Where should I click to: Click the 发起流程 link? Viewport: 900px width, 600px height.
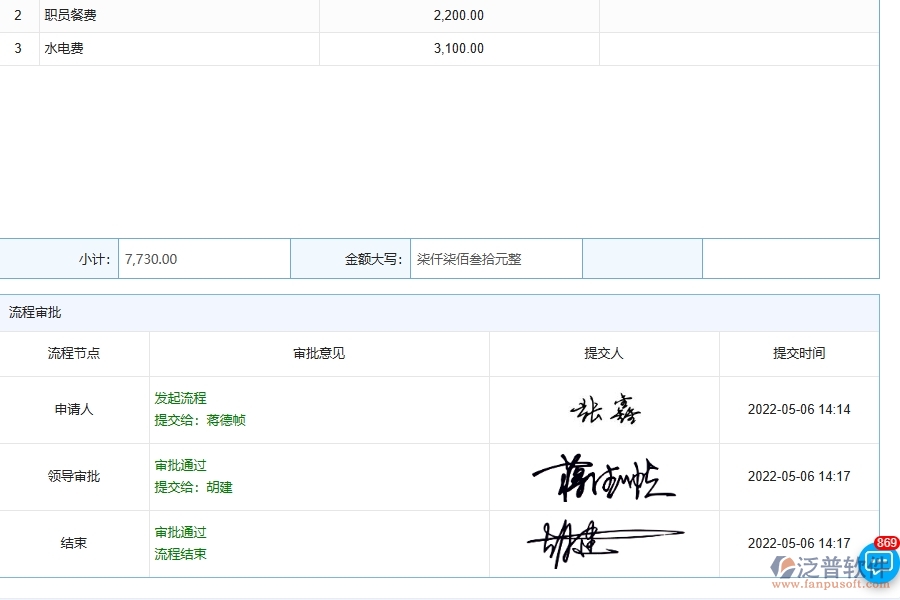[x=181, y=398]
